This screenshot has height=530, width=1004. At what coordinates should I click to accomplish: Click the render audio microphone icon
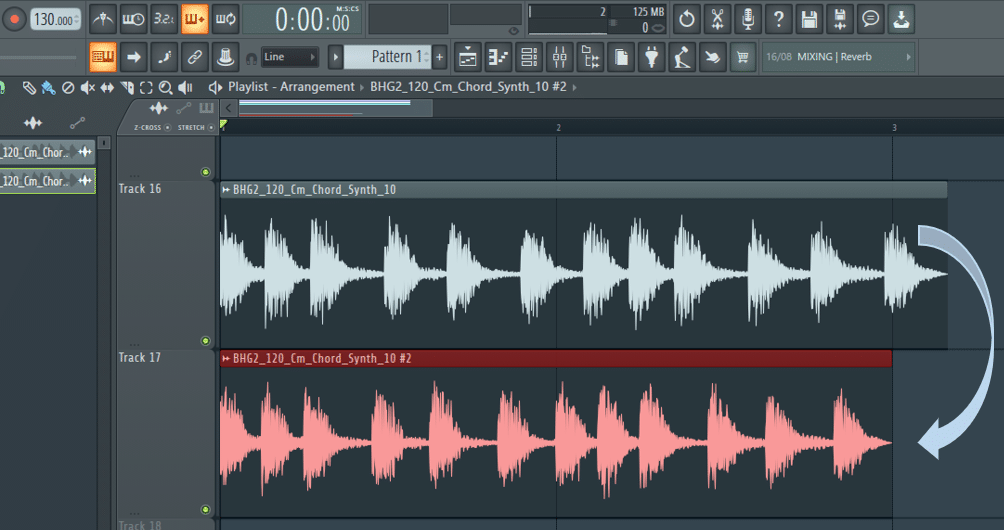click(747, 19)
